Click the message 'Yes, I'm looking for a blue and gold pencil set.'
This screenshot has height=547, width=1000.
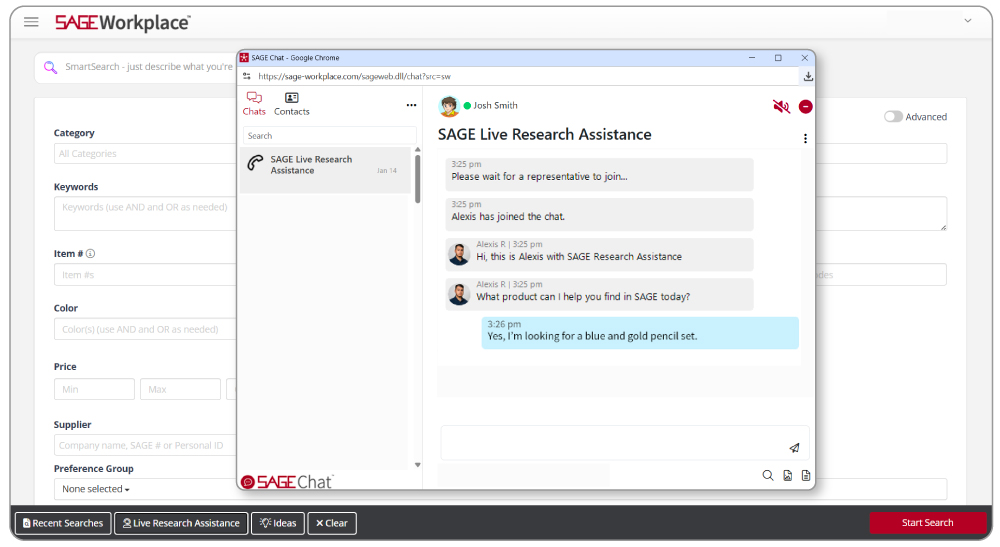pos(640,333)
